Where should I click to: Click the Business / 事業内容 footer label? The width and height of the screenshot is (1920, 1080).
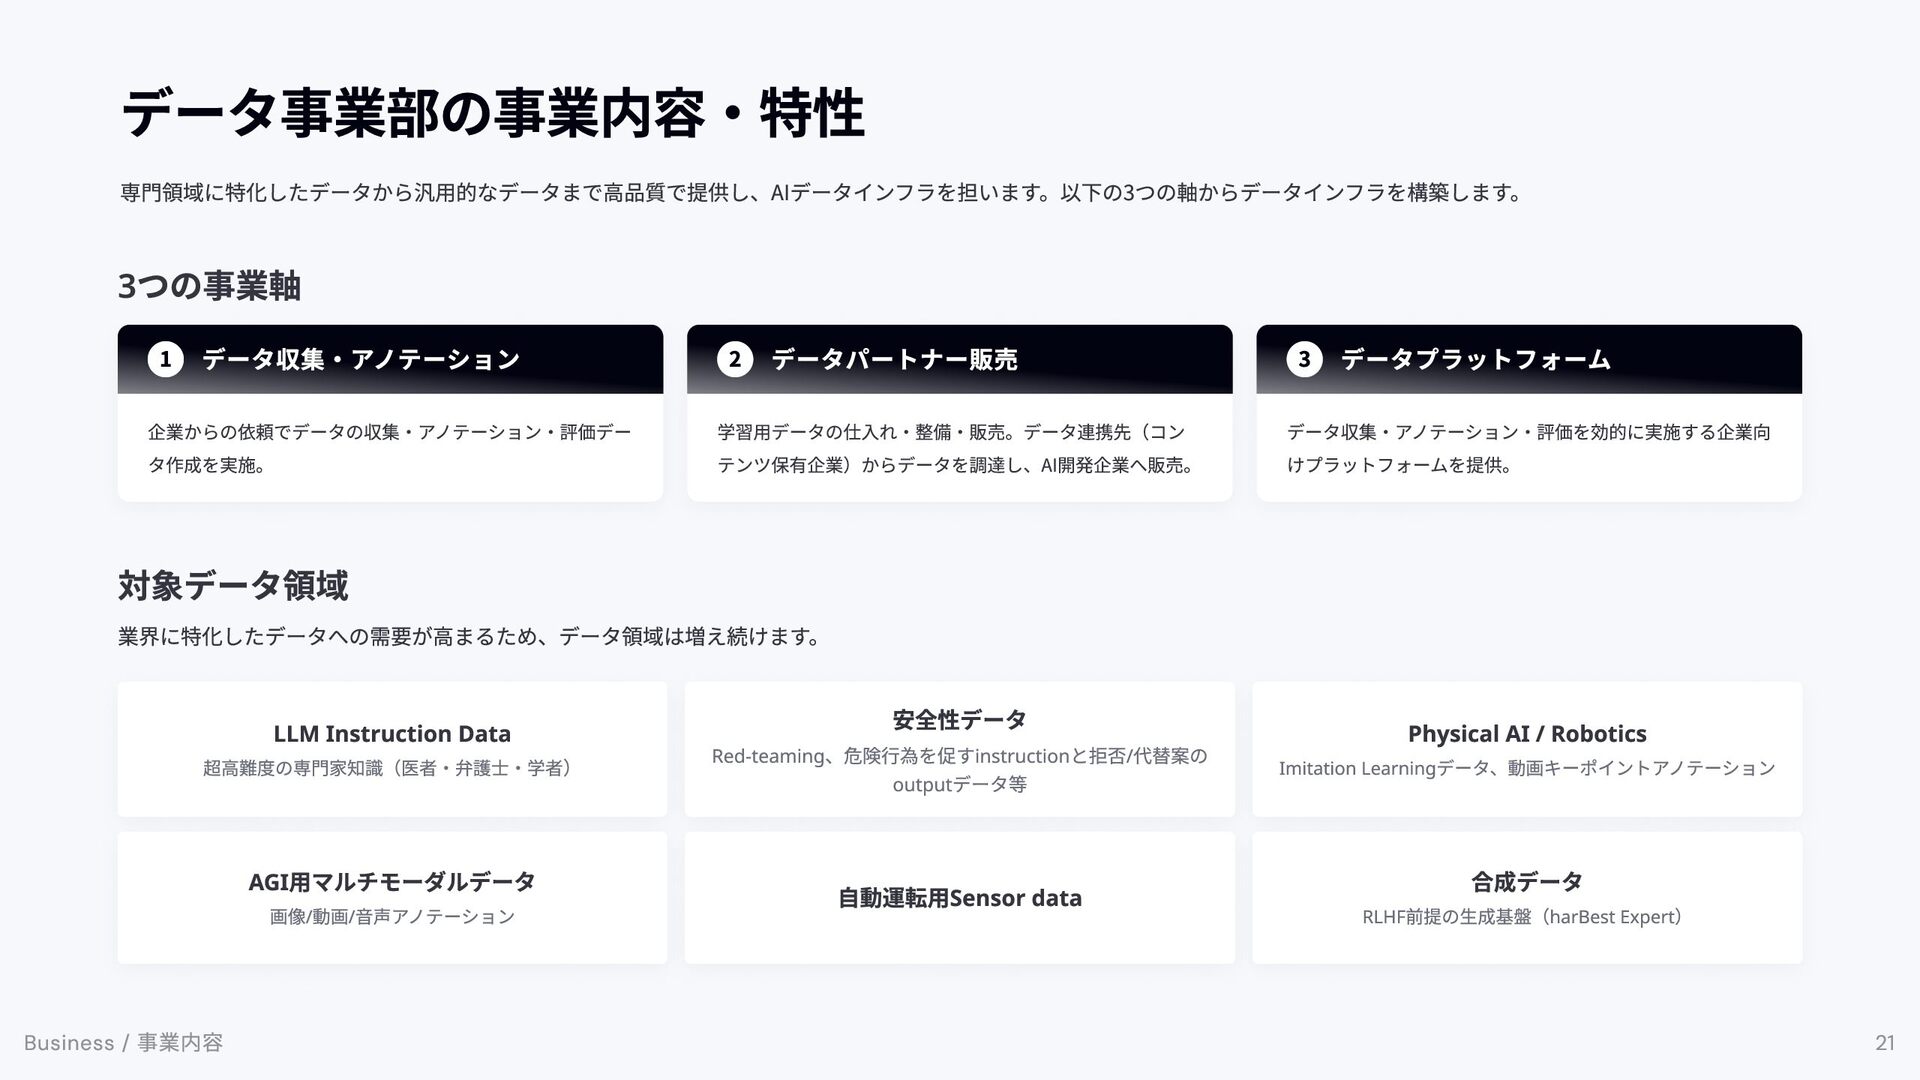coord(123,1043)
